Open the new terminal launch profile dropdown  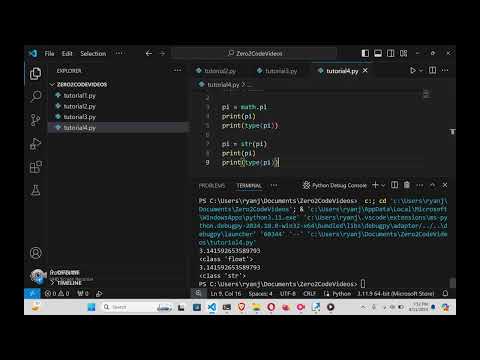point(383,185)
